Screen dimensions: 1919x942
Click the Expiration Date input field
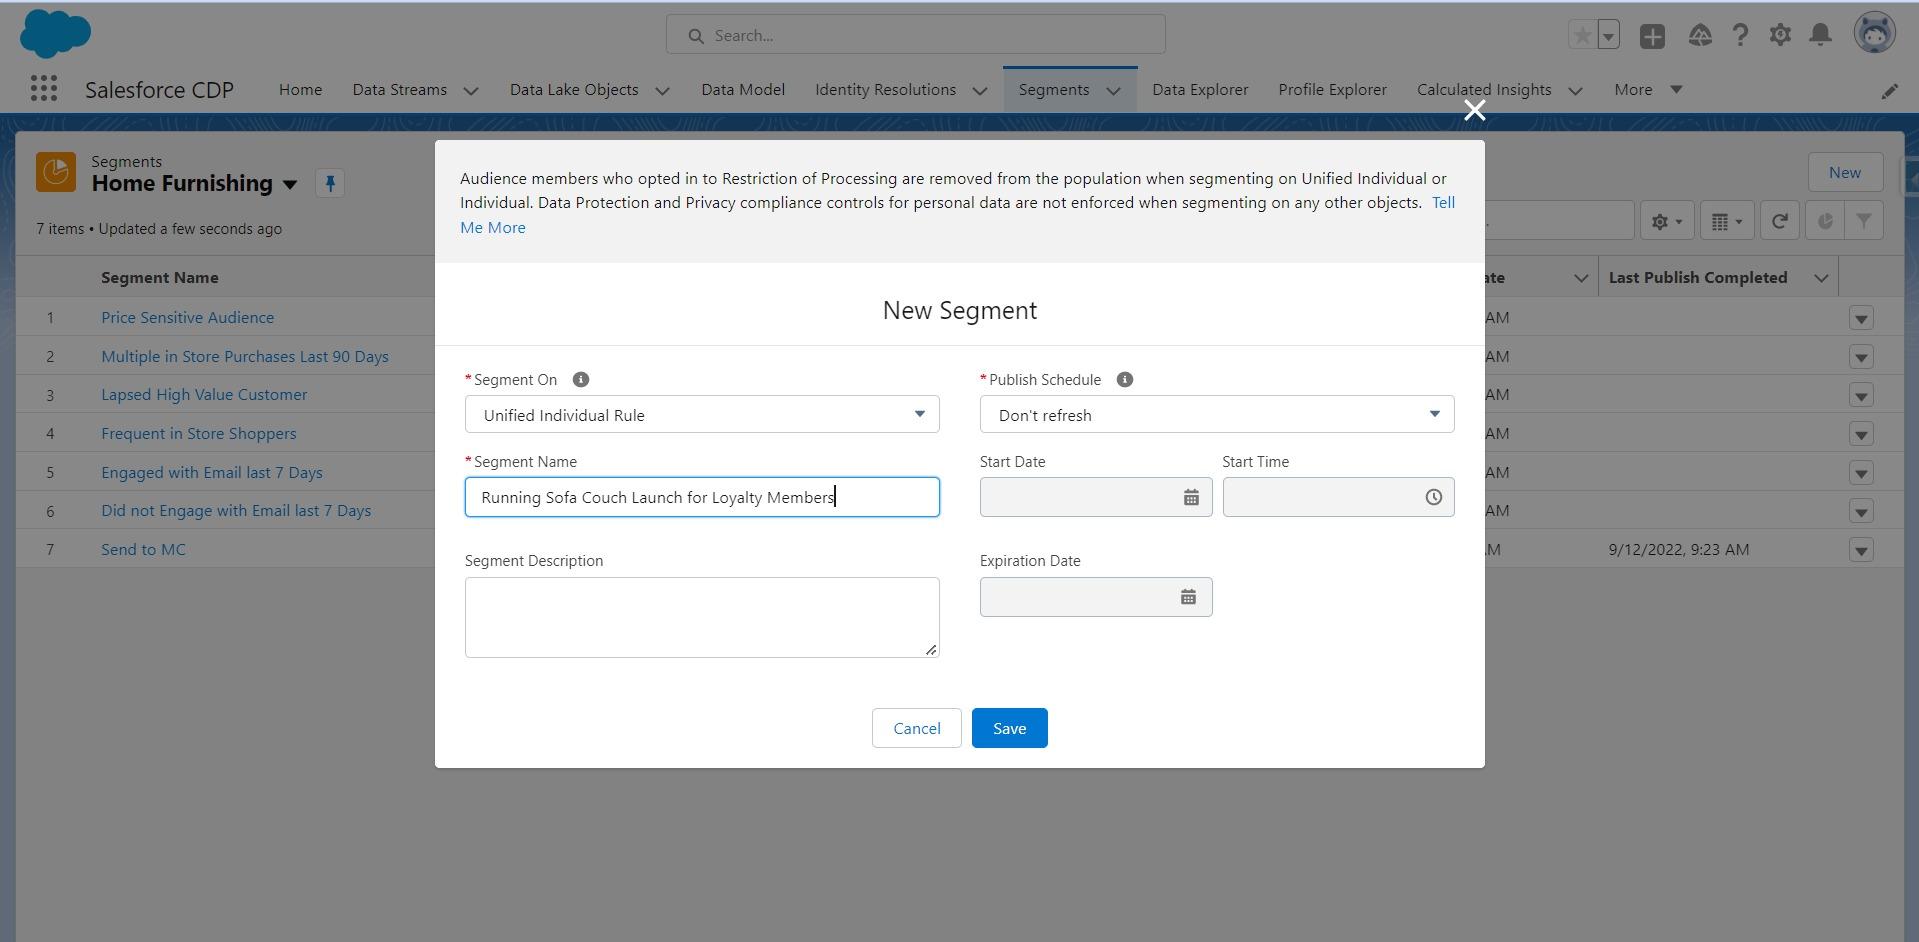click(1096, 597)
